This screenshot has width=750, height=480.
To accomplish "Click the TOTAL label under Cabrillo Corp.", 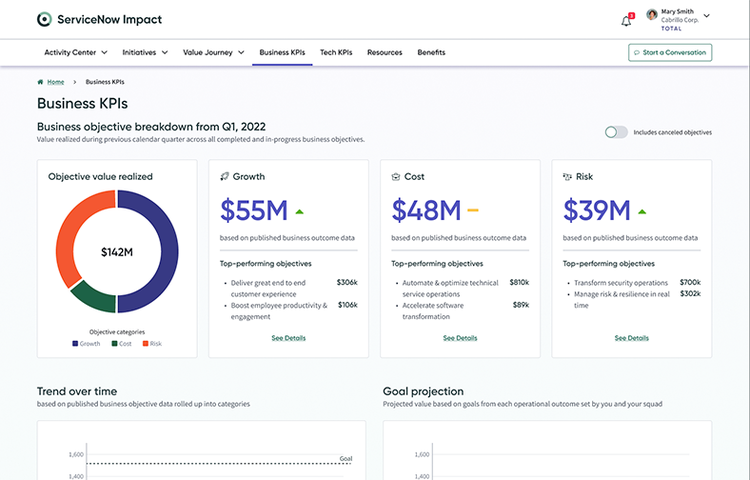I will pyautogui.click(x=671, y=29).
